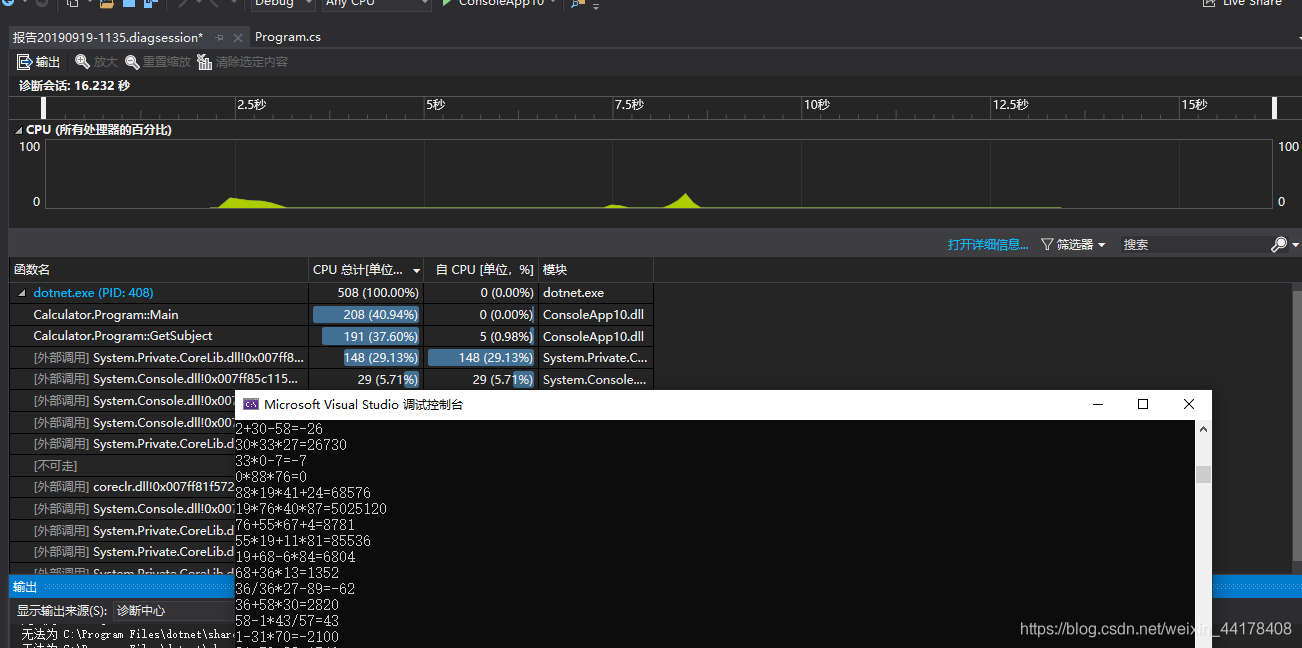Click the dotnet.exe (PID: 408) link

click(93, 293)
